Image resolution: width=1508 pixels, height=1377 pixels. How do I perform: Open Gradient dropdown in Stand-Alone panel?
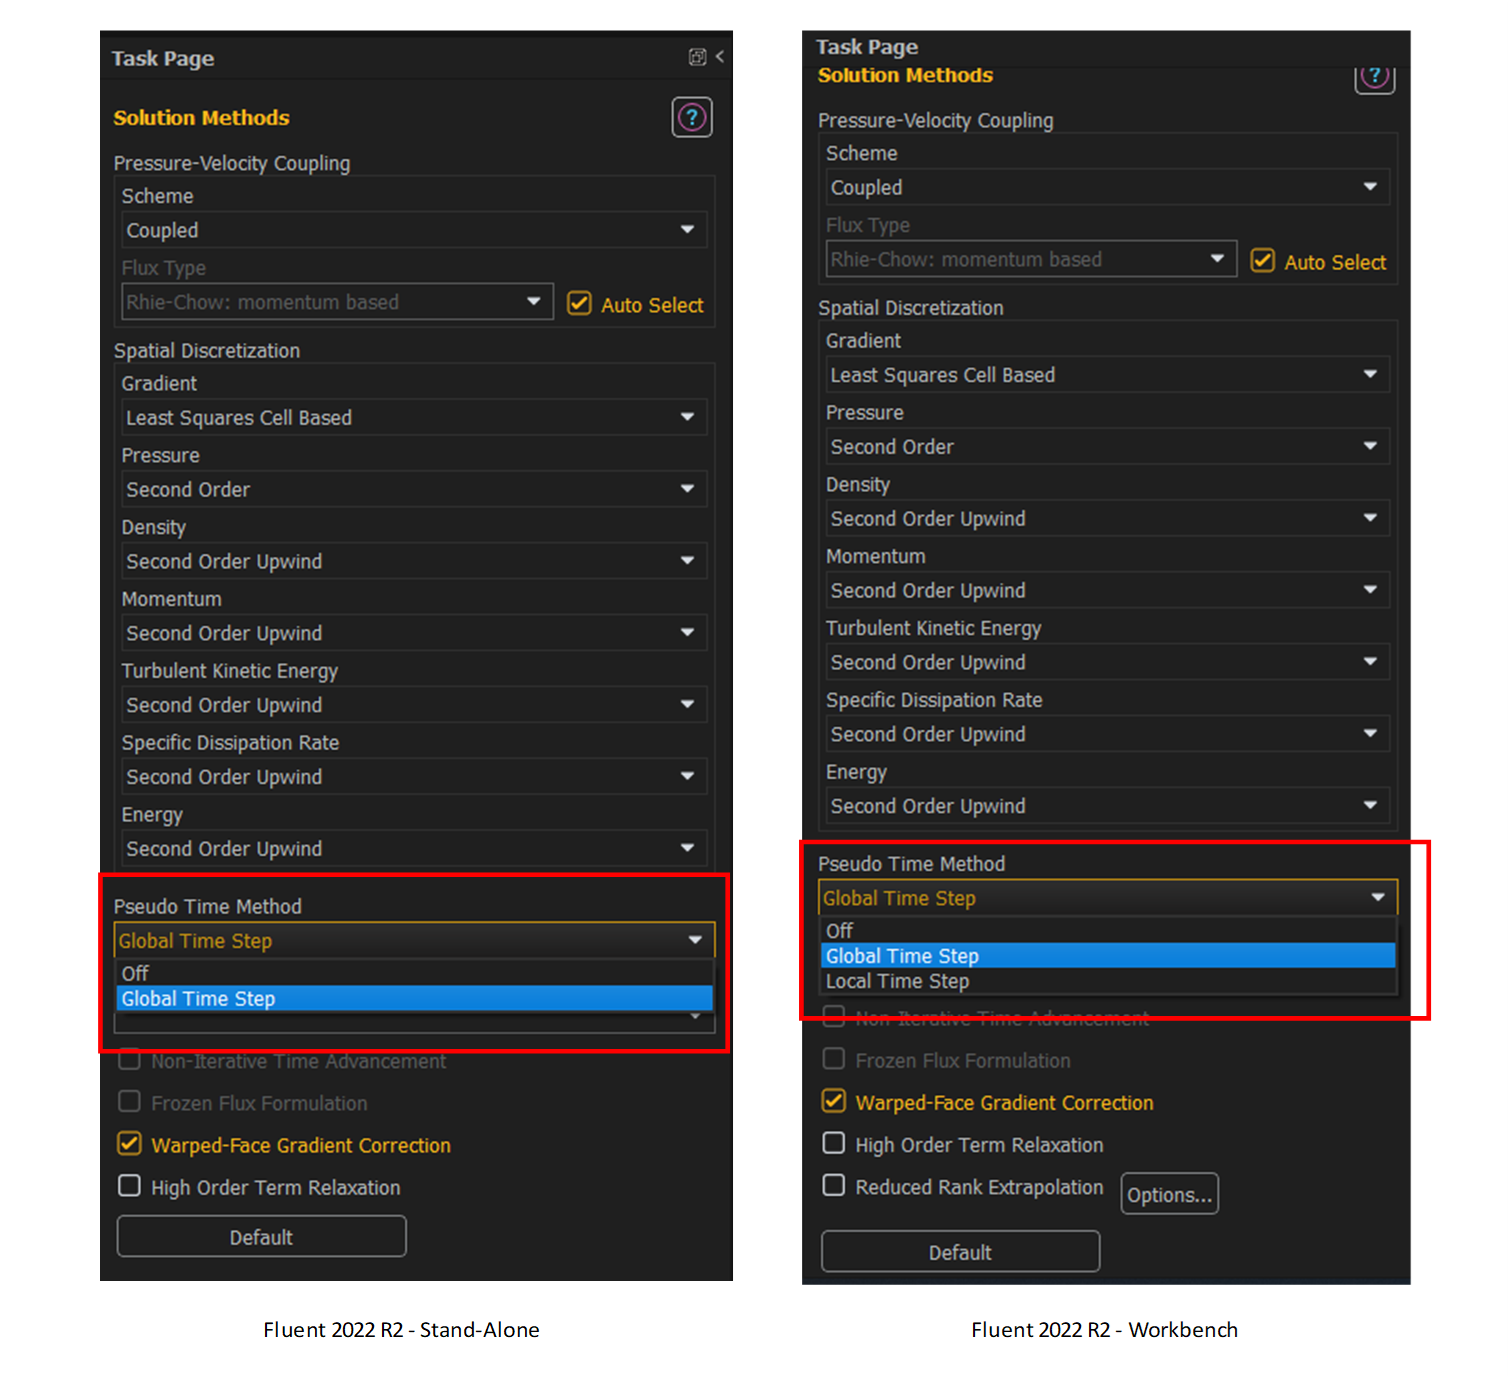tap(414, 417)
